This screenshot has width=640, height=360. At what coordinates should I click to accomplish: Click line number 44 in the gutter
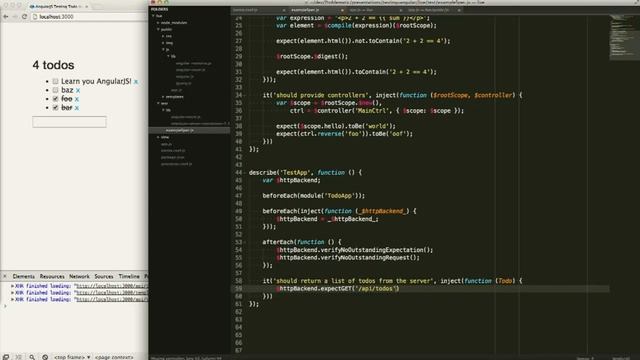tap(238, 173)
